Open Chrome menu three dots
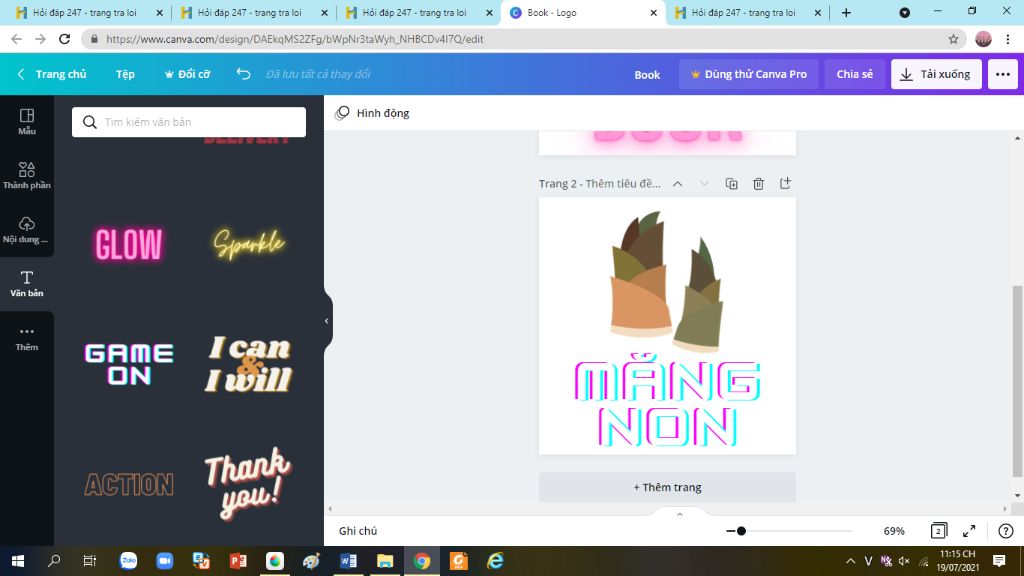 click(1008, 39)
